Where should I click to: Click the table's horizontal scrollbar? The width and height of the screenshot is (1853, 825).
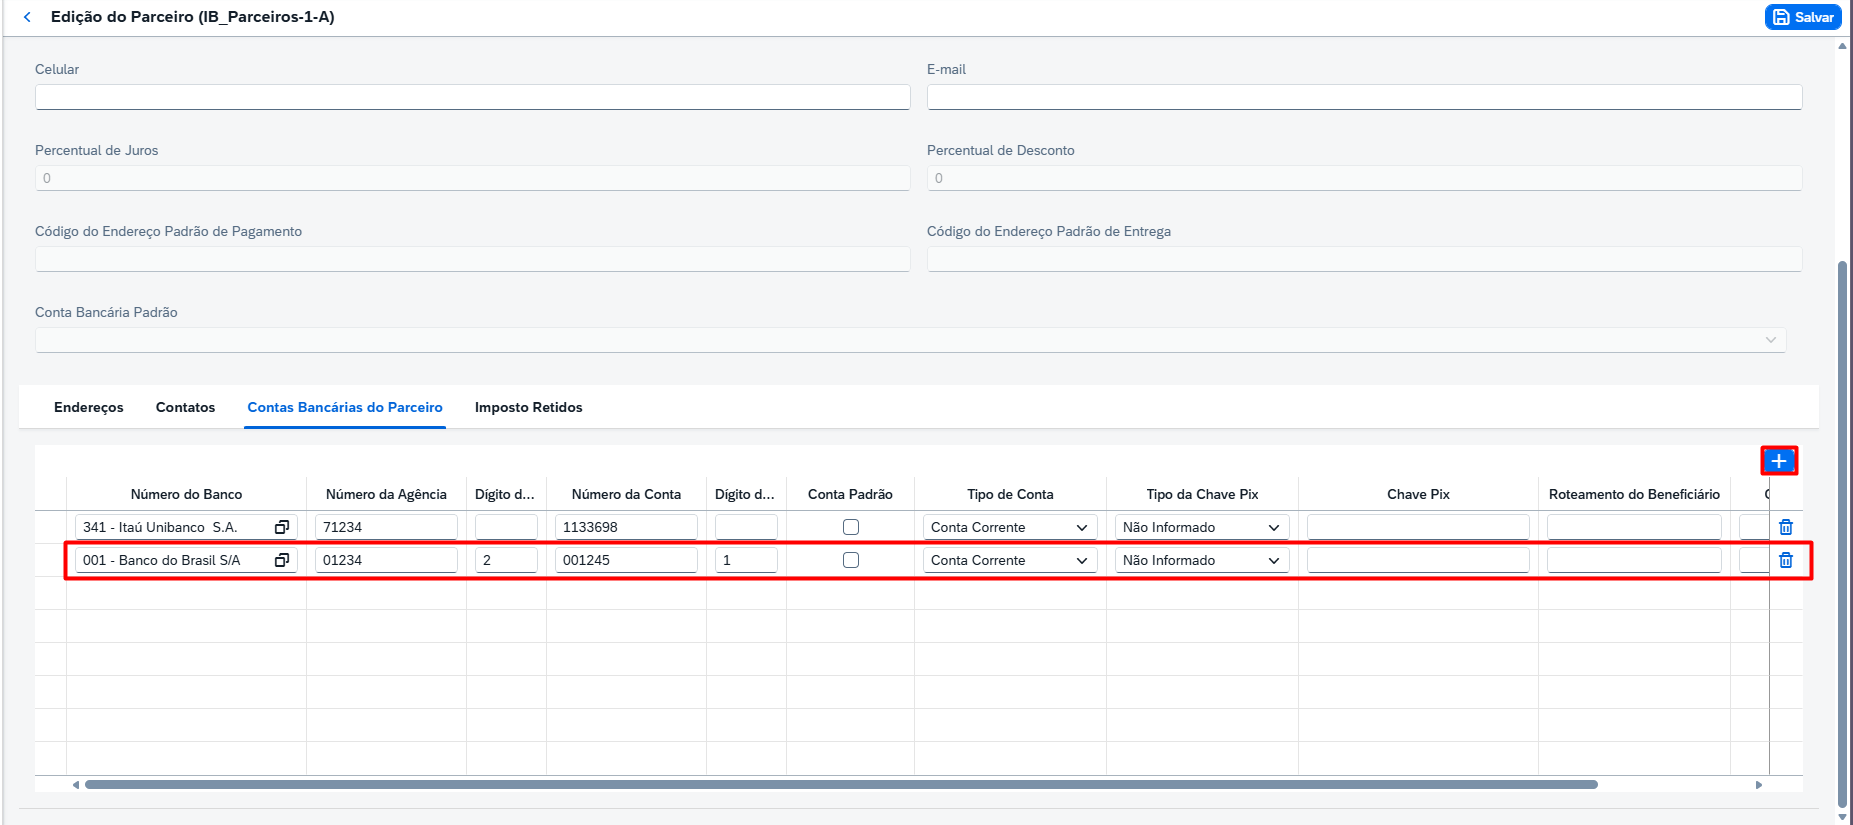(841, 785)
